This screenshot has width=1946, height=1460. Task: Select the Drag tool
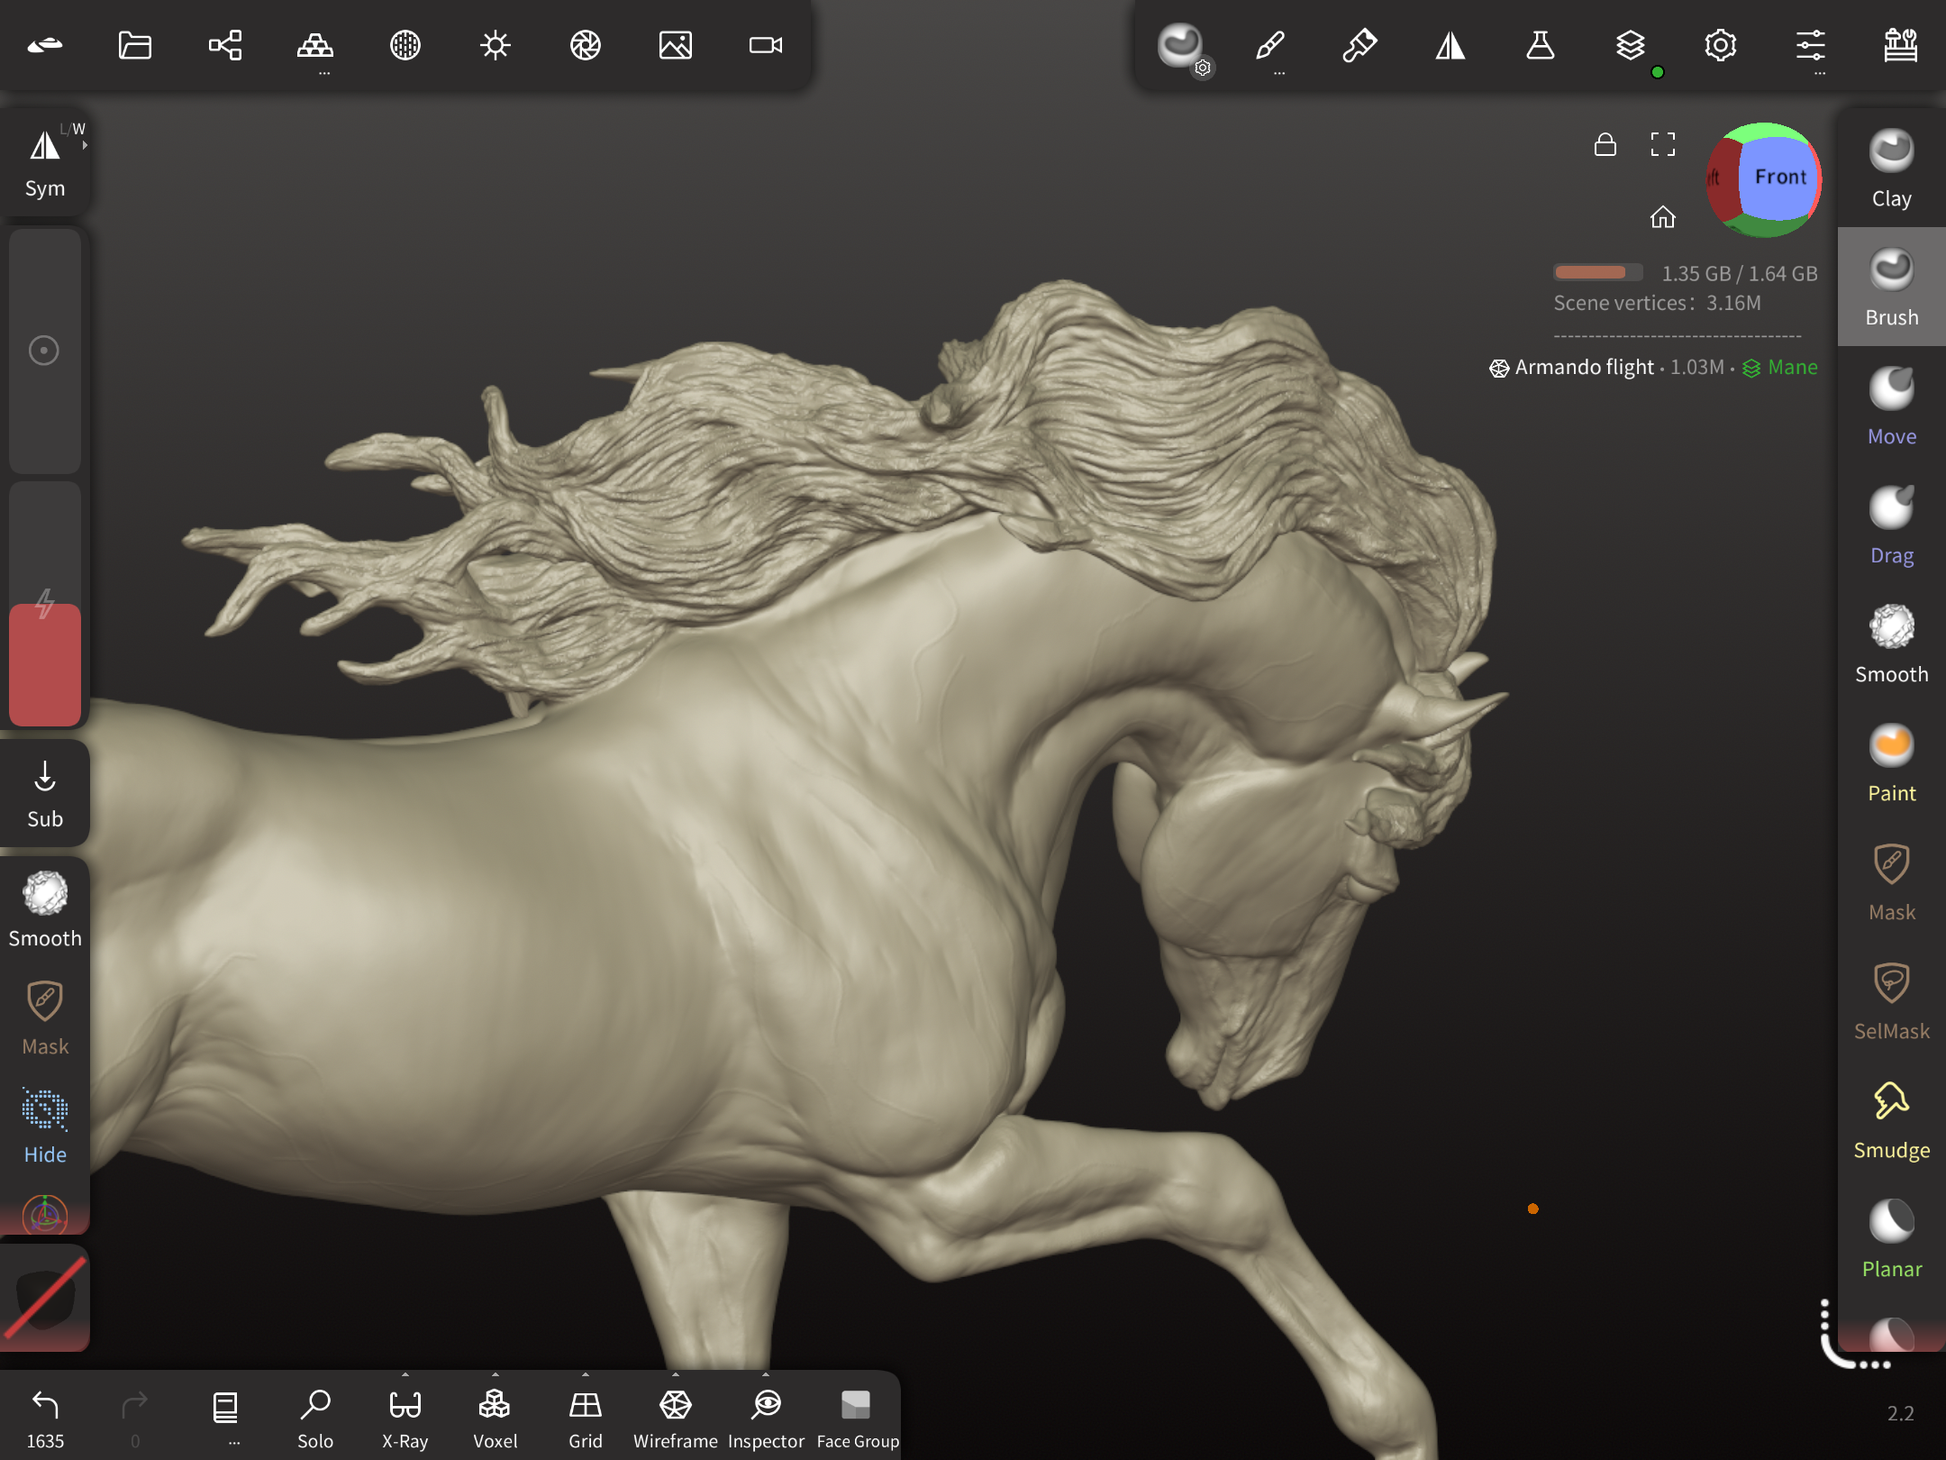(x=1890, y=525)
